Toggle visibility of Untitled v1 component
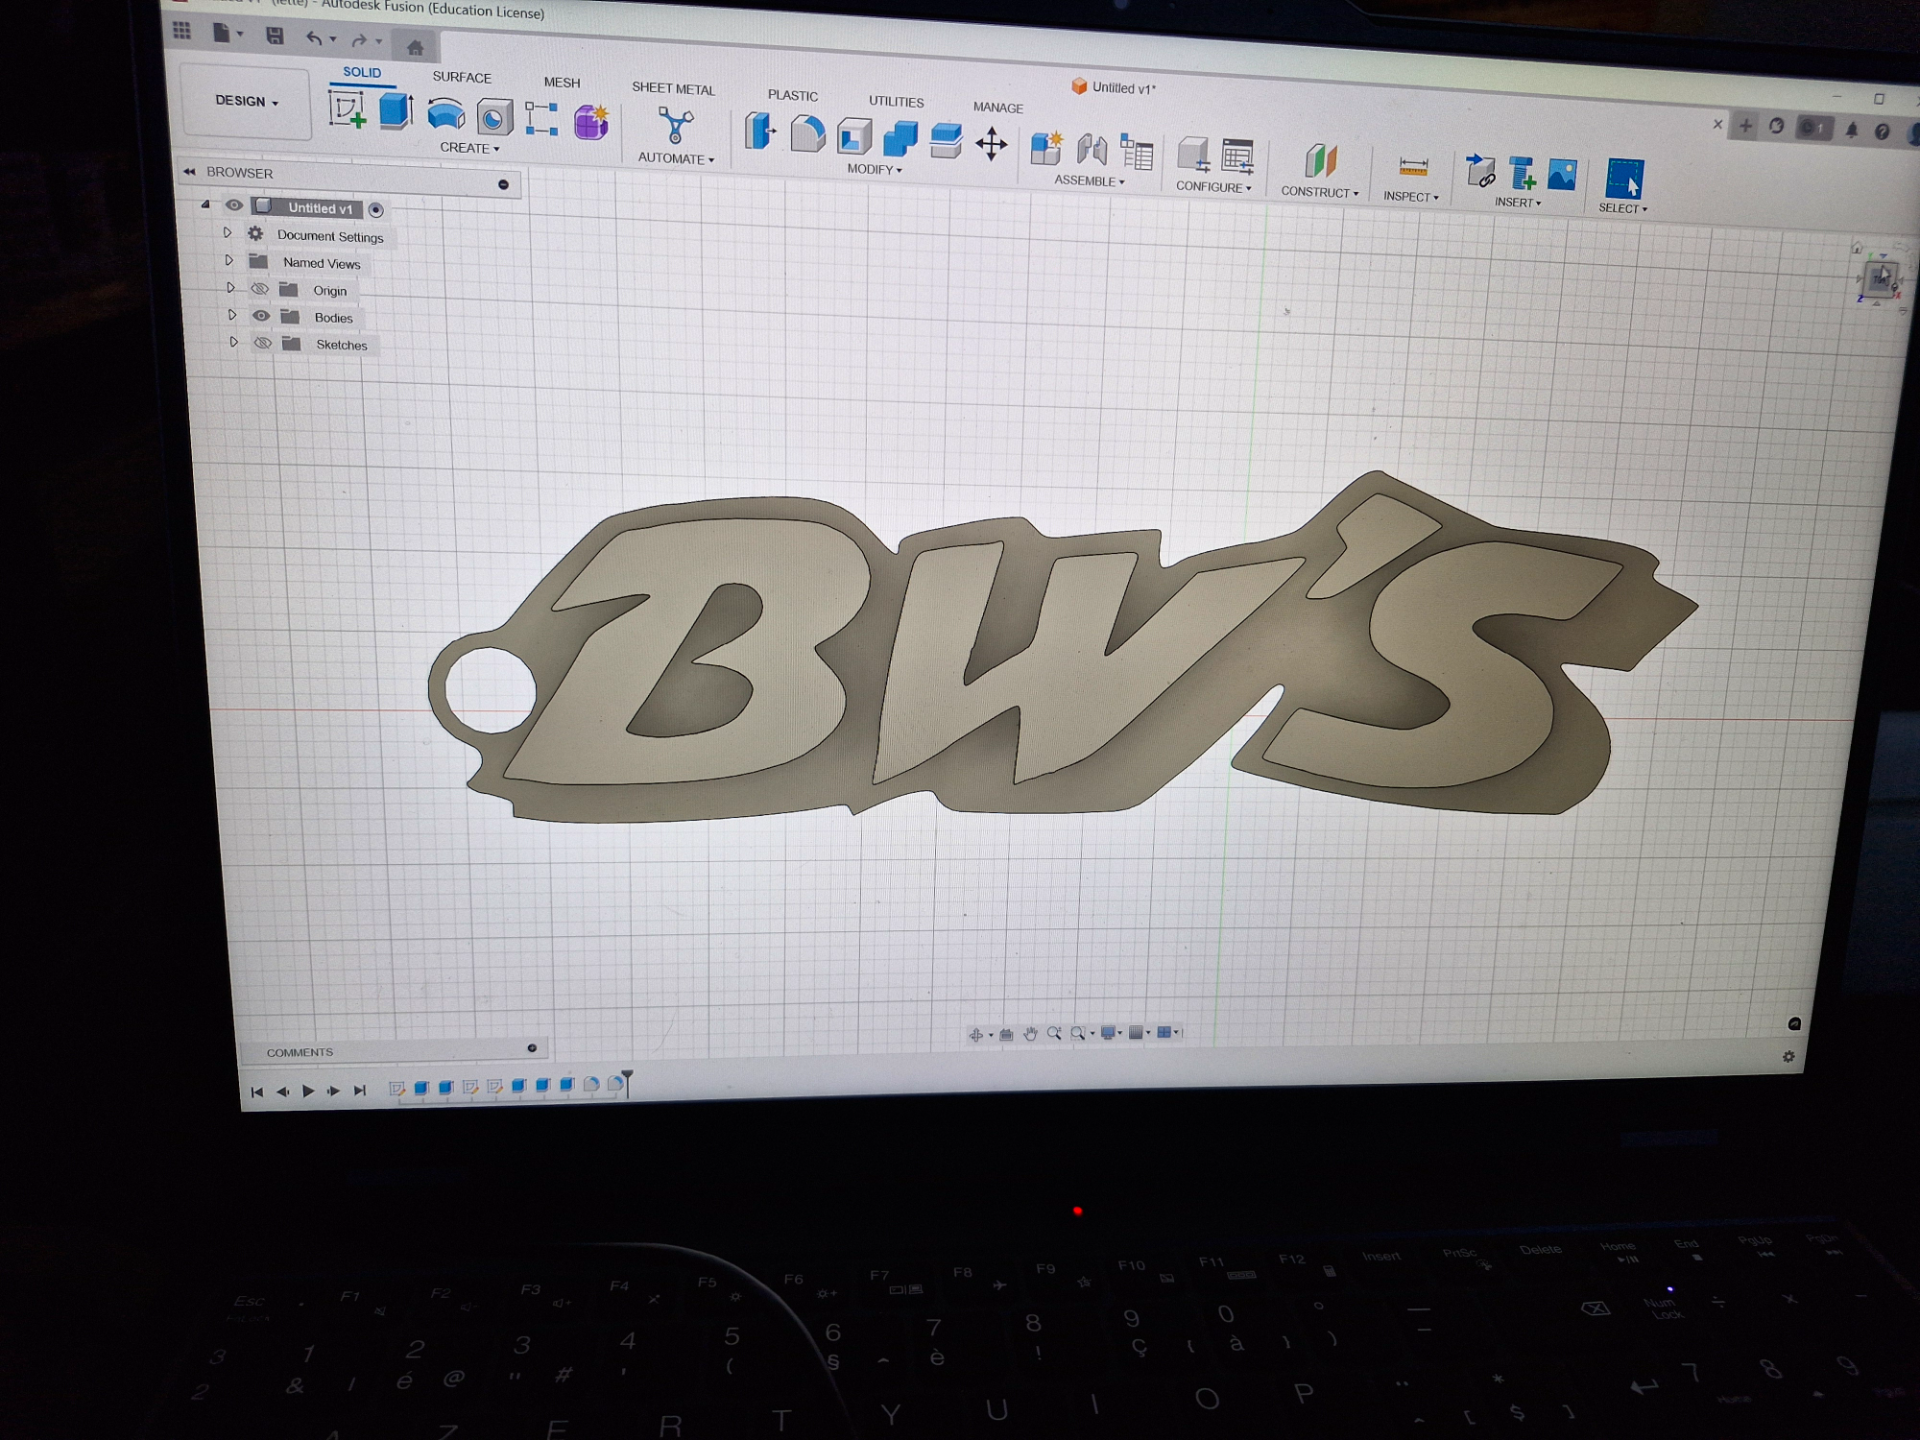Screen dimensions: 1920x1440 [x=234, y=205]
